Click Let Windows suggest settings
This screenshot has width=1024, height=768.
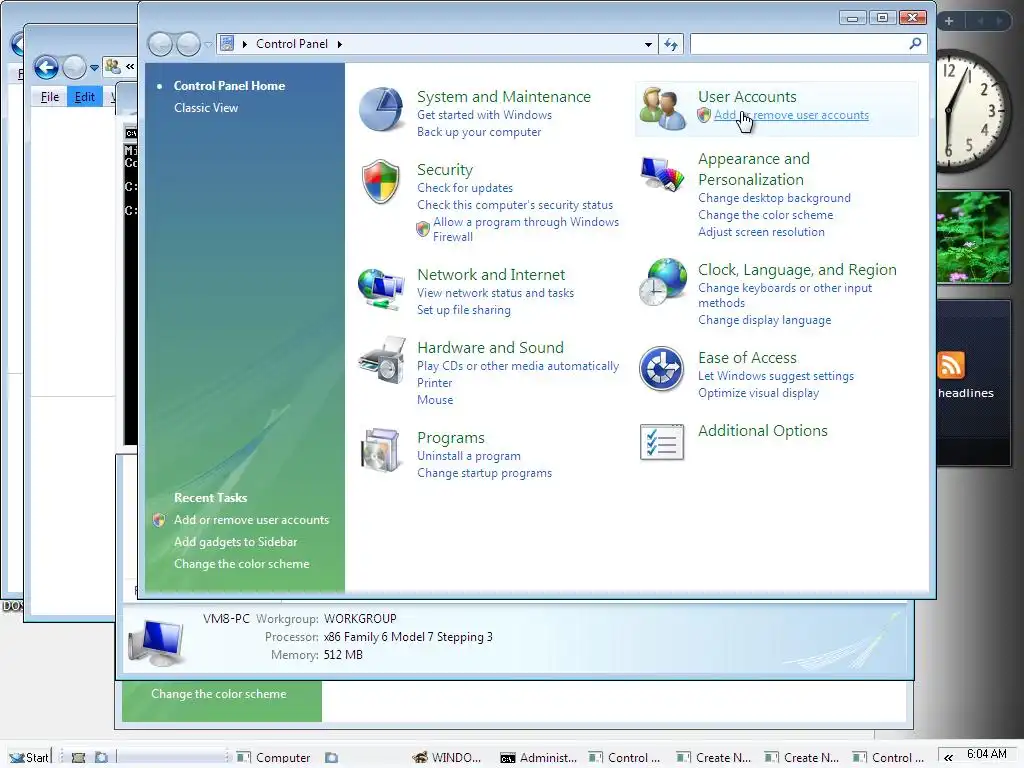[776, 376]
